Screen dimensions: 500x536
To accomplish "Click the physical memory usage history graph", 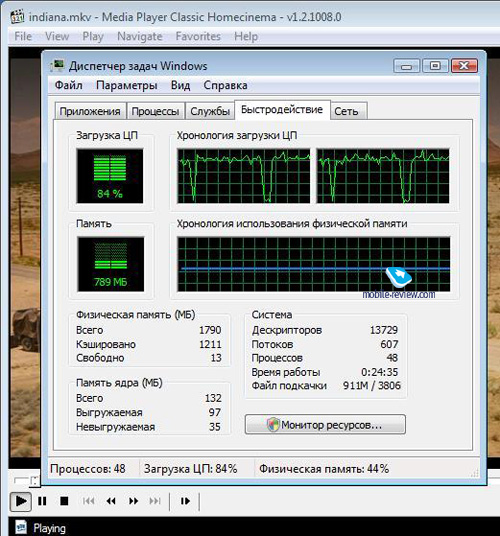I will click(x=313, y=264).
